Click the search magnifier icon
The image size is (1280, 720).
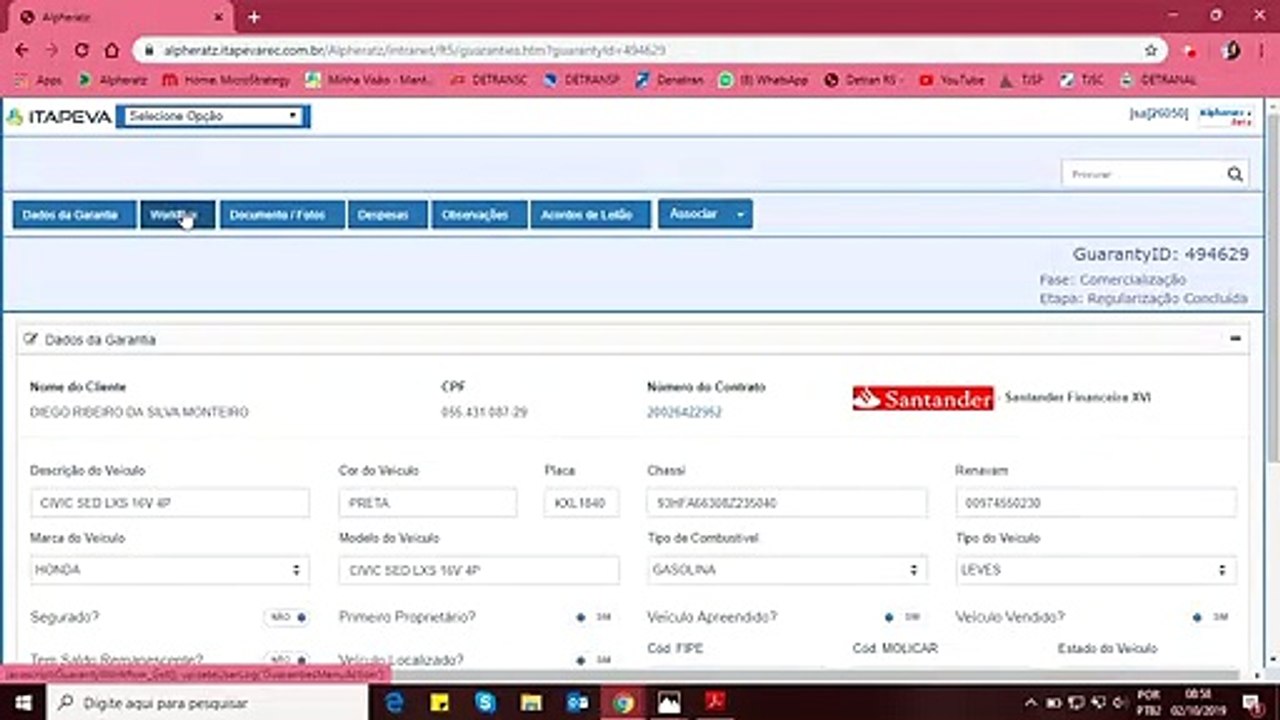tap(1235, 174)
